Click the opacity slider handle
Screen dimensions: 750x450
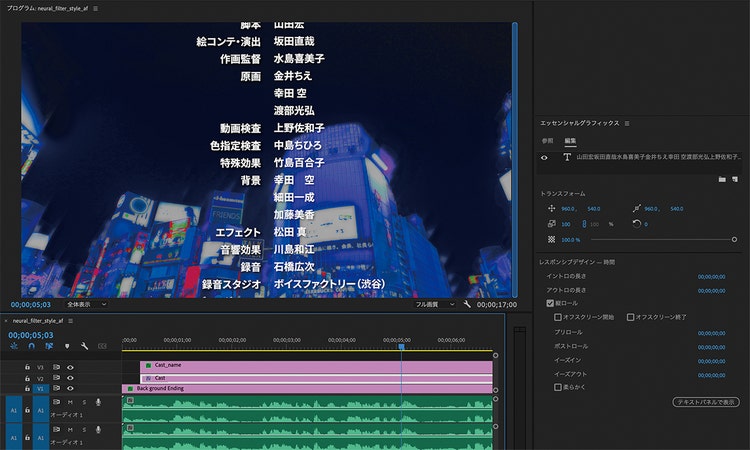click(x=734, y=240)
